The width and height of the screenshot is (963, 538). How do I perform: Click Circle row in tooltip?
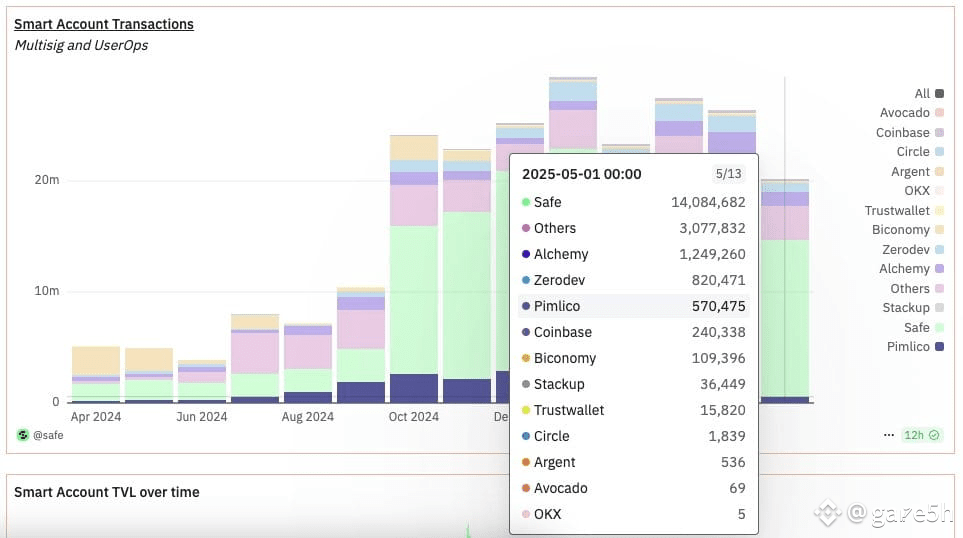point(633,436)
